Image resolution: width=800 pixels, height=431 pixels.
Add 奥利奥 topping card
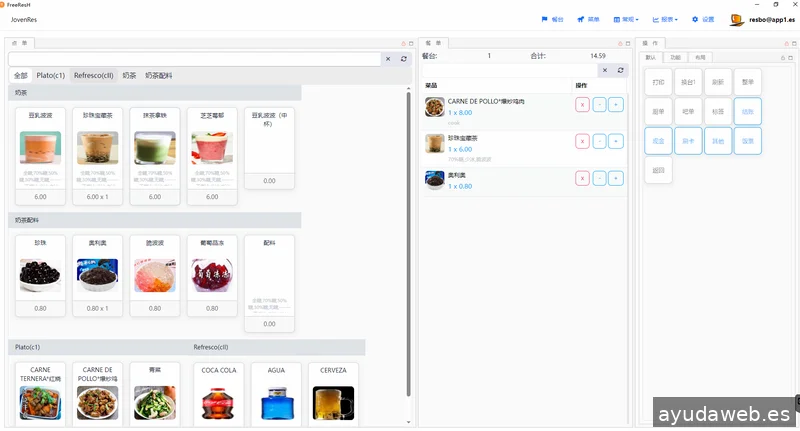(x=97, y=275)
